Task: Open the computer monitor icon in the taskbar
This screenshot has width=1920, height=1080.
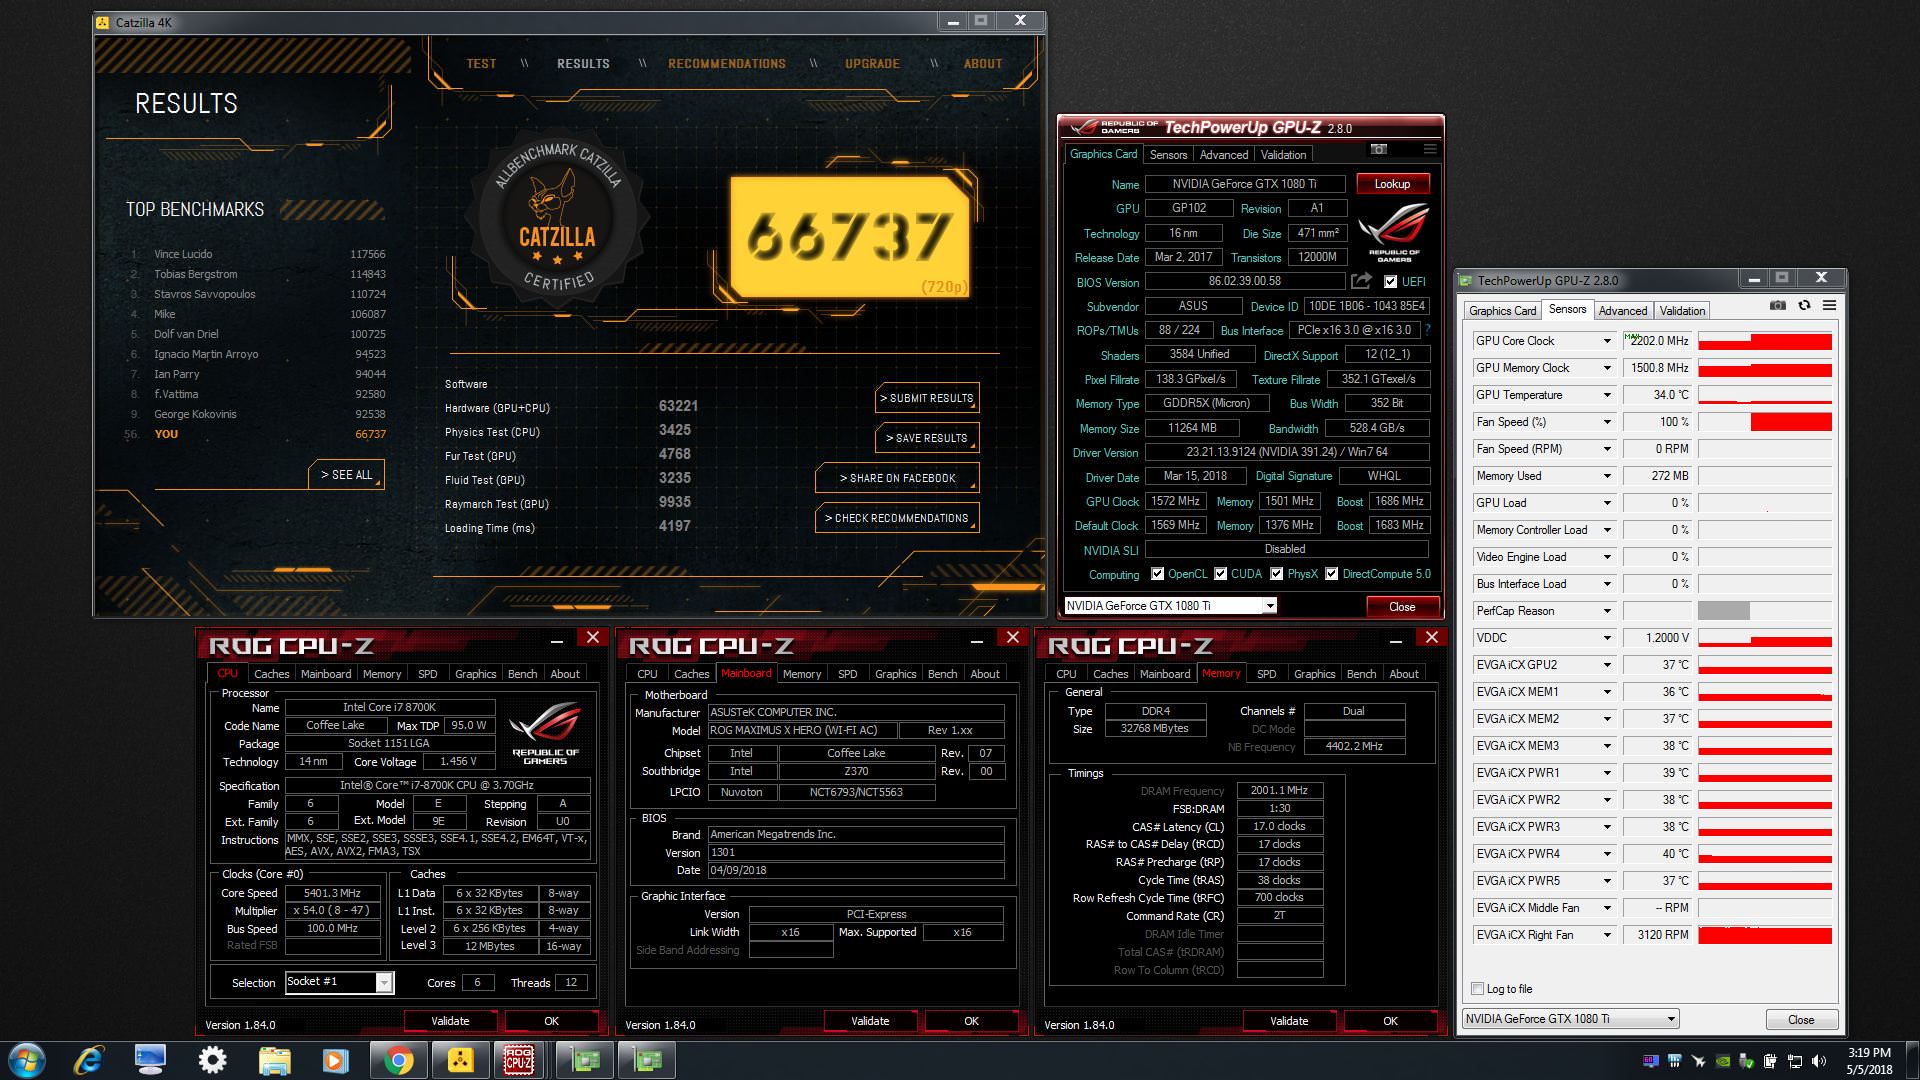Action: tap(150, 1060)
